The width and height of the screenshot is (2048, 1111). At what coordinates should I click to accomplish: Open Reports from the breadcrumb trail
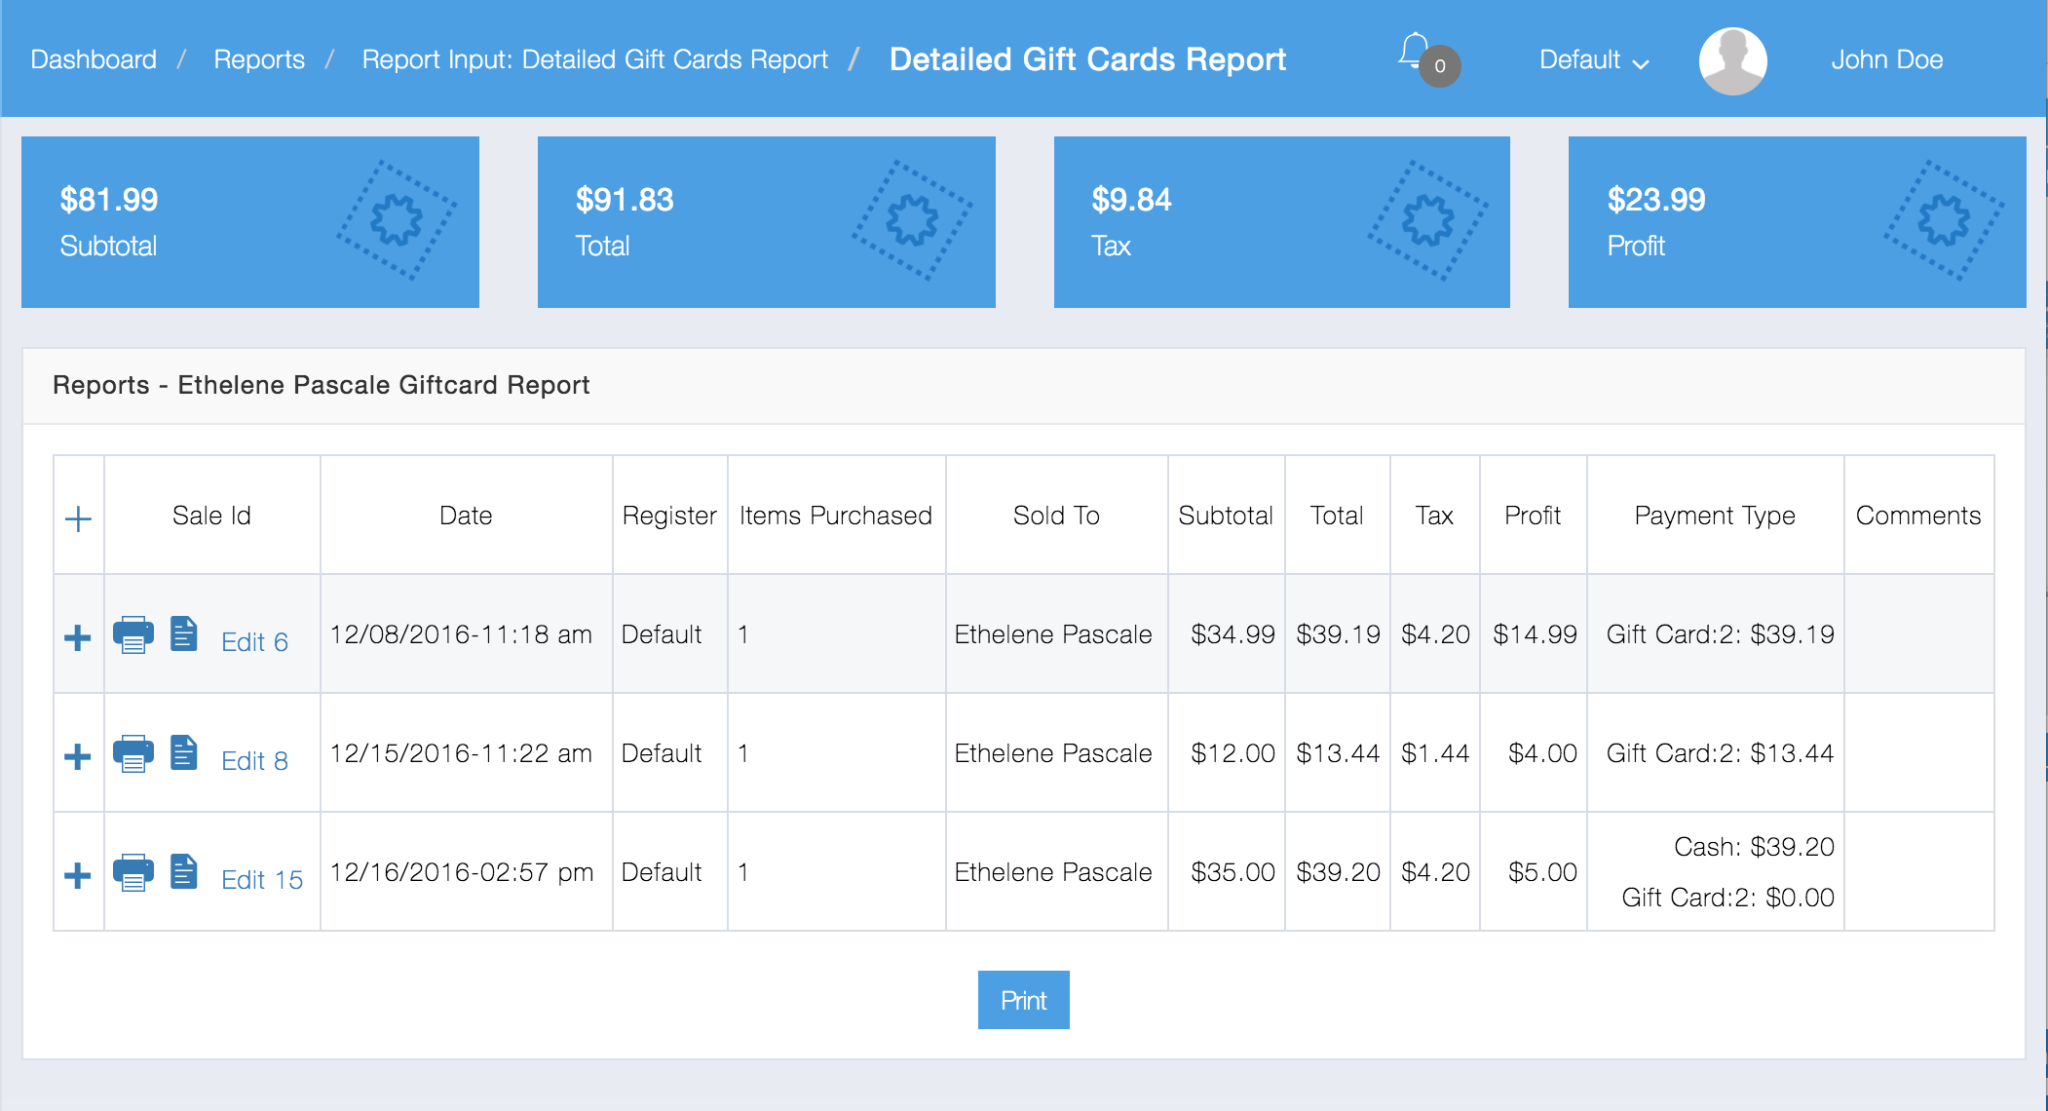point(259,59)
